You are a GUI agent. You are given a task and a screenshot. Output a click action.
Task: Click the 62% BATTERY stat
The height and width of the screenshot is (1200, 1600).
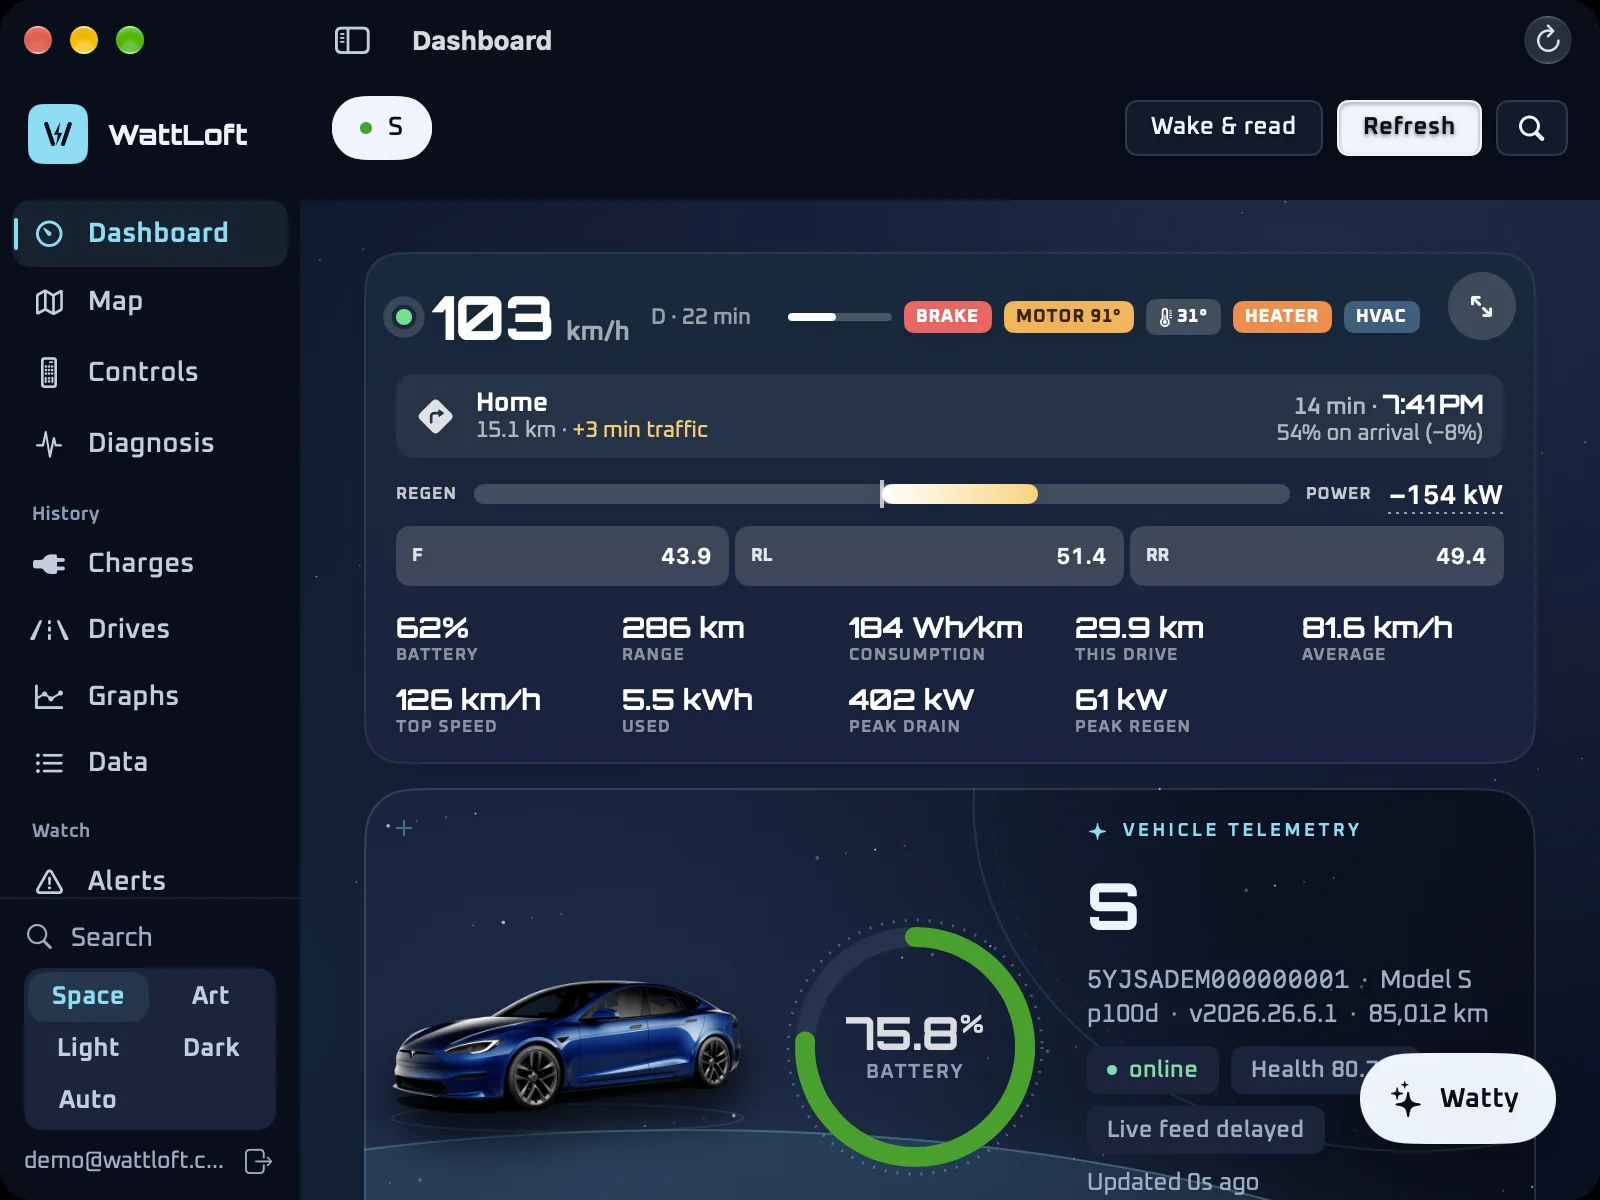(x=437, y=638)
